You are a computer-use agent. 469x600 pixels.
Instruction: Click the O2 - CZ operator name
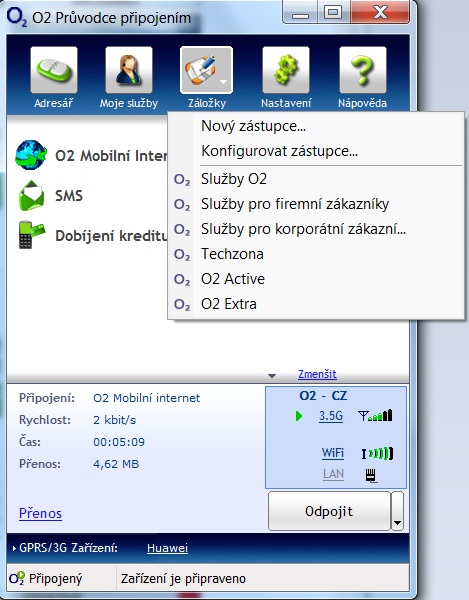click(323, 396)
